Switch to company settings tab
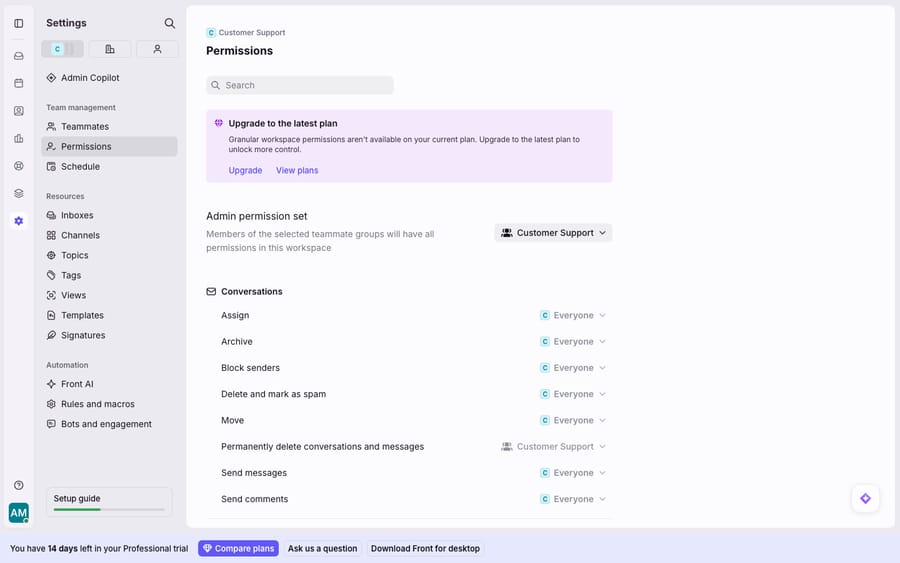 (110, 49)
